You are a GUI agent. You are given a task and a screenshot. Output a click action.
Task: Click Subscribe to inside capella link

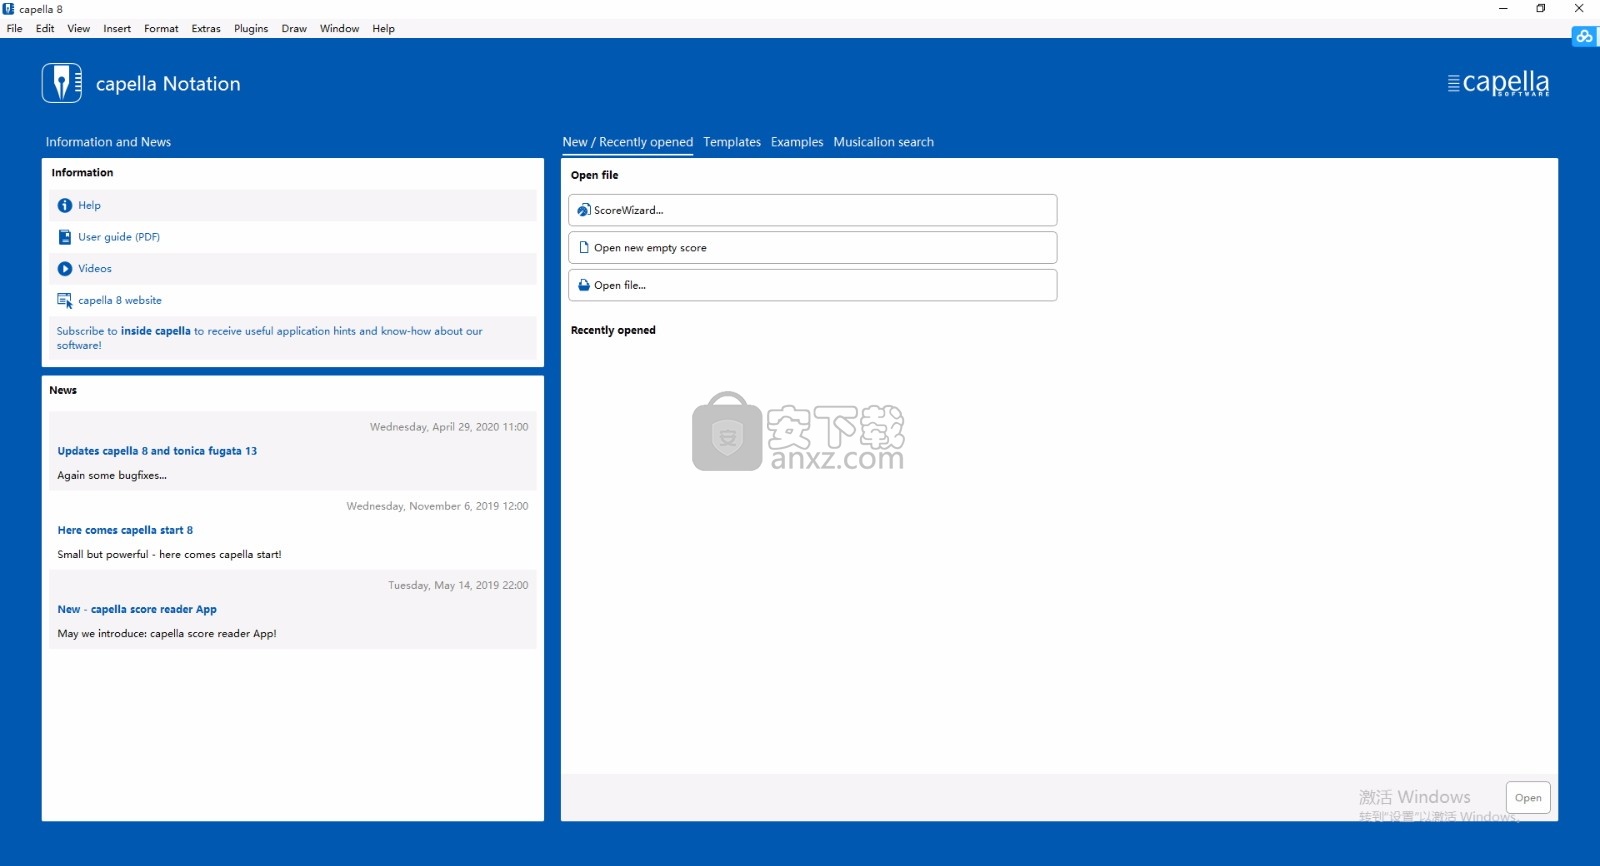click(x=270, y=338)
